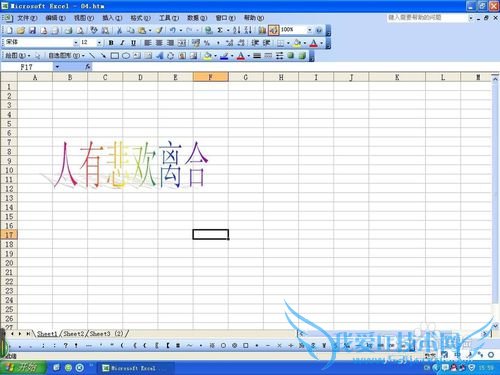The height and width of the screenshot is (375, 500).
Task: Open the font size dropdown
Action: pos(99,43)
